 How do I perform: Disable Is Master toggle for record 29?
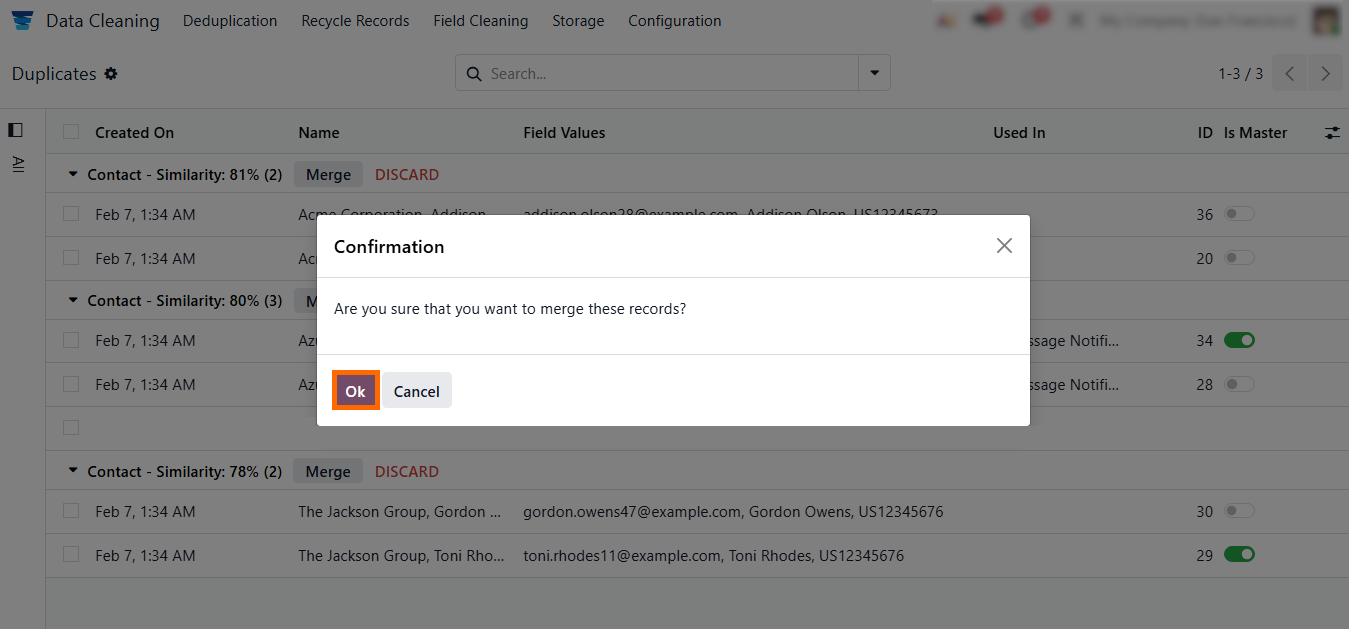click(x=1239, y=555)
